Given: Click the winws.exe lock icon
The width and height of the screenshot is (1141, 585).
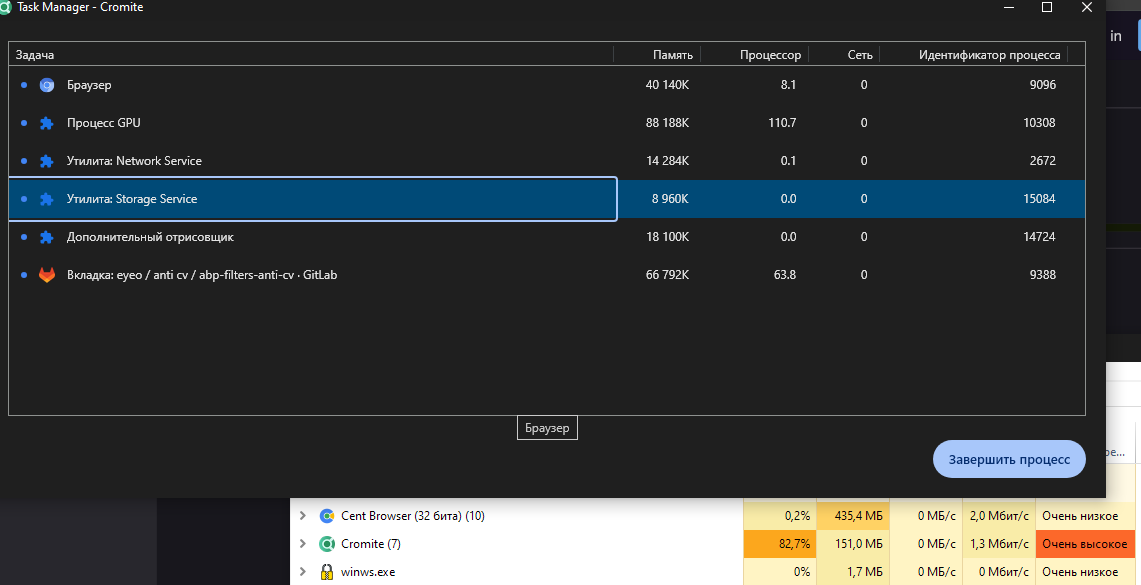Looking at the screenshot, I should [326, 572].
